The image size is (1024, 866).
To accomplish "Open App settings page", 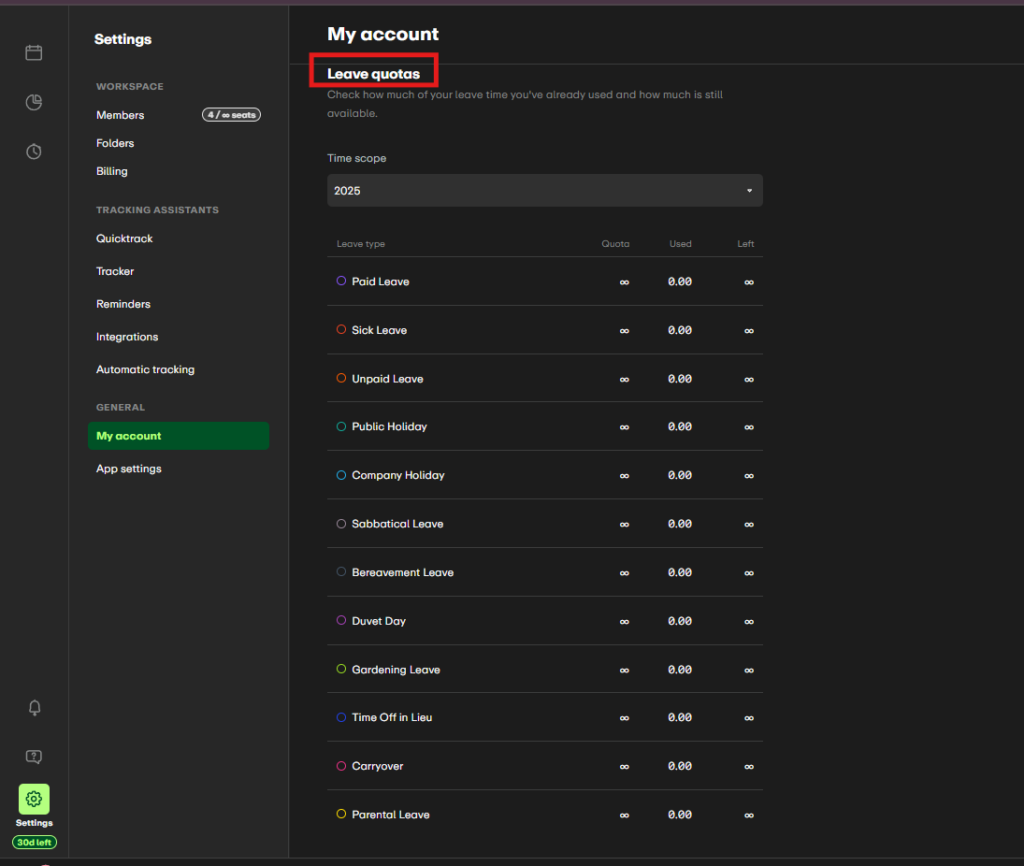I will point(129,469).
